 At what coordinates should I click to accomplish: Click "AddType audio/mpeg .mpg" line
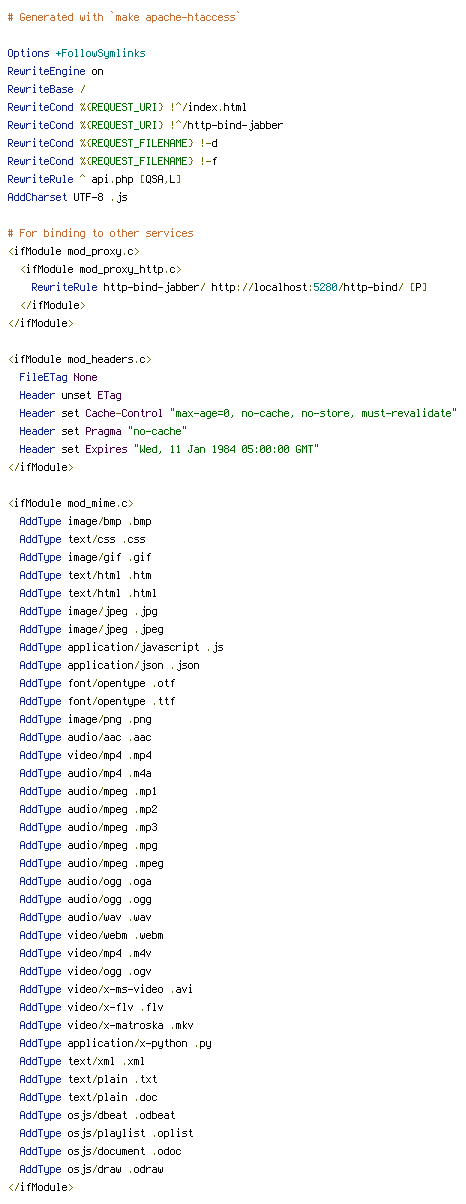pyautogui.click(x=88, y=845)
